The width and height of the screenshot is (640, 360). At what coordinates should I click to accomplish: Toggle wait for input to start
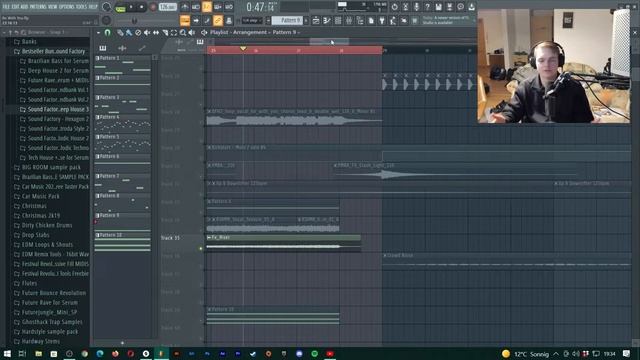(196, 7)
